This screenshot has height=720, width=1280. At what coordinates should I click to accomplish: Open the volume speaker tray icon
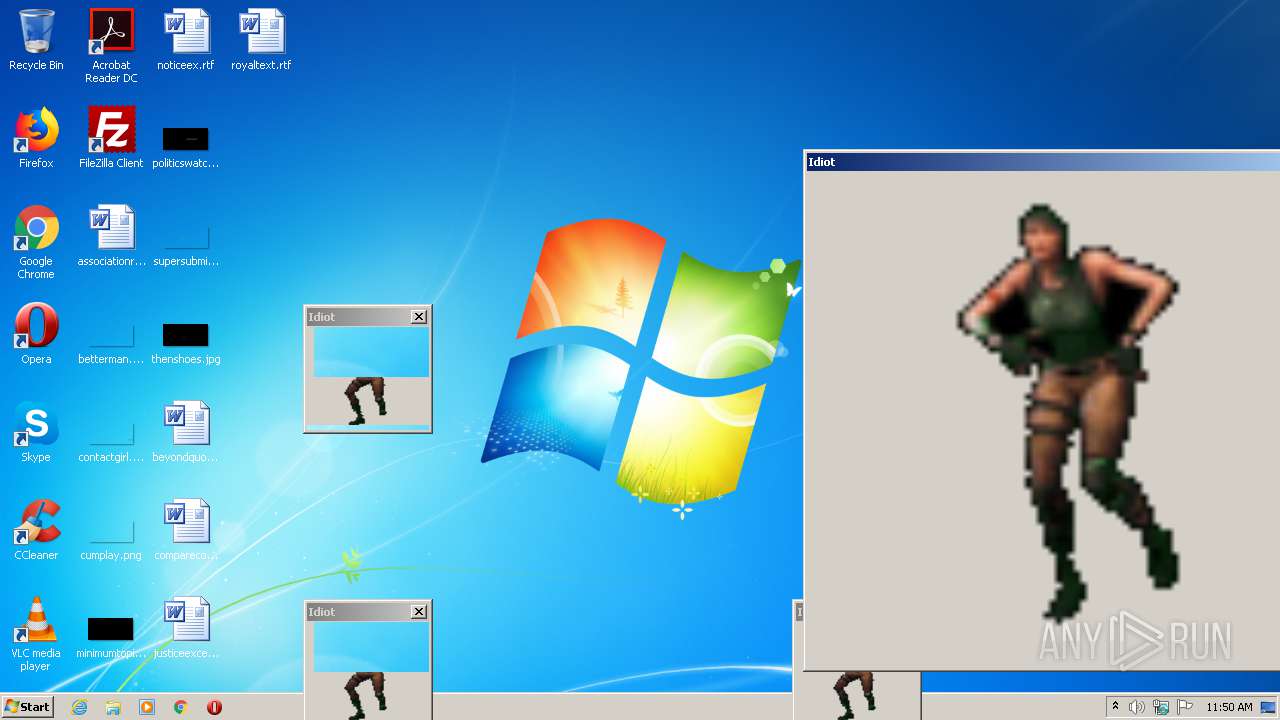click(1137, 707)
